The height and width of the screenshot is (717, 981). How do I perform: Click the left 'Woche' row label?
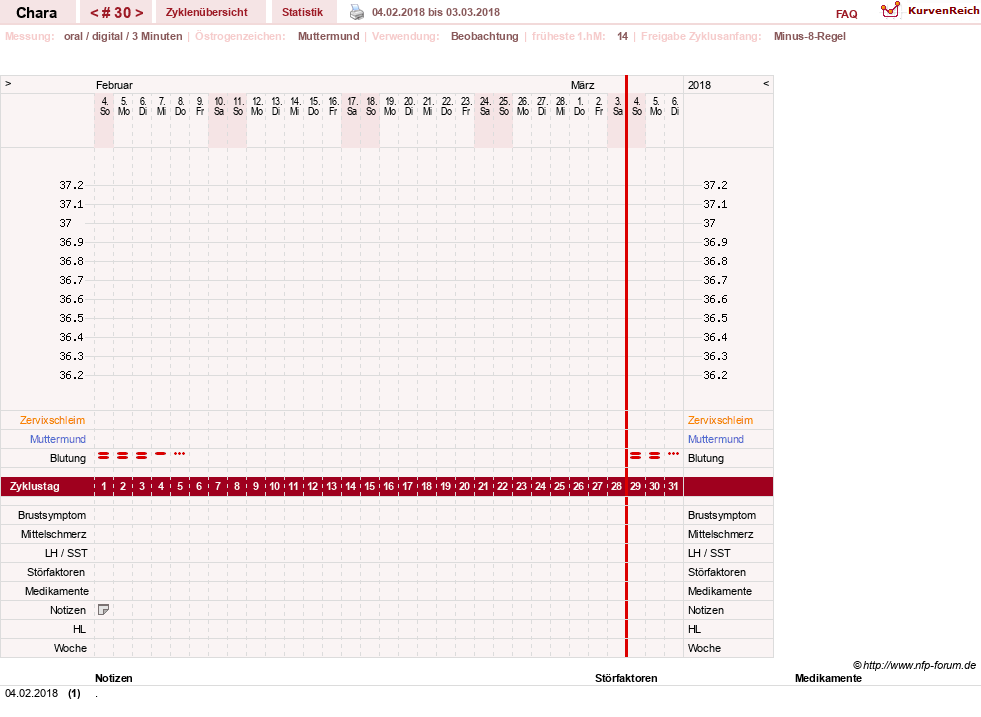(70, 648)
